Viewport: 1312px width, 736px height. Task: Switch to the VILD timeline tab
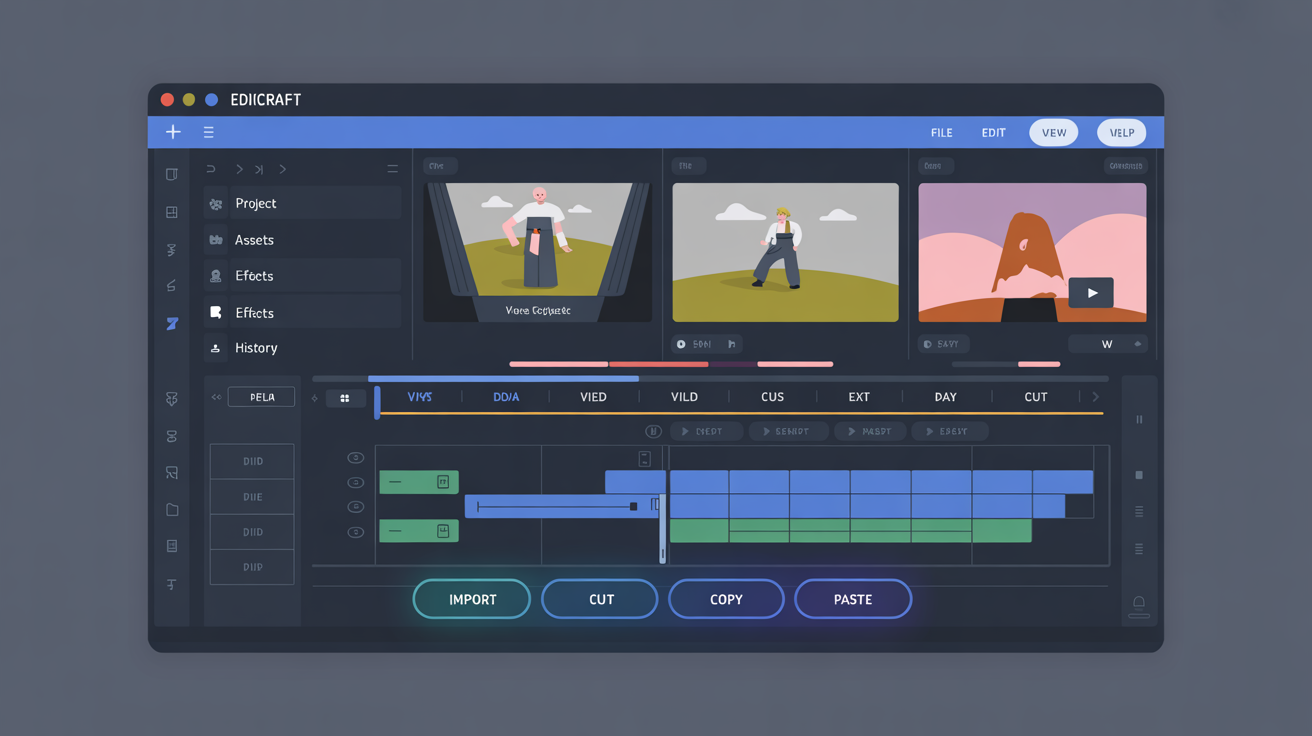point(684,397)
